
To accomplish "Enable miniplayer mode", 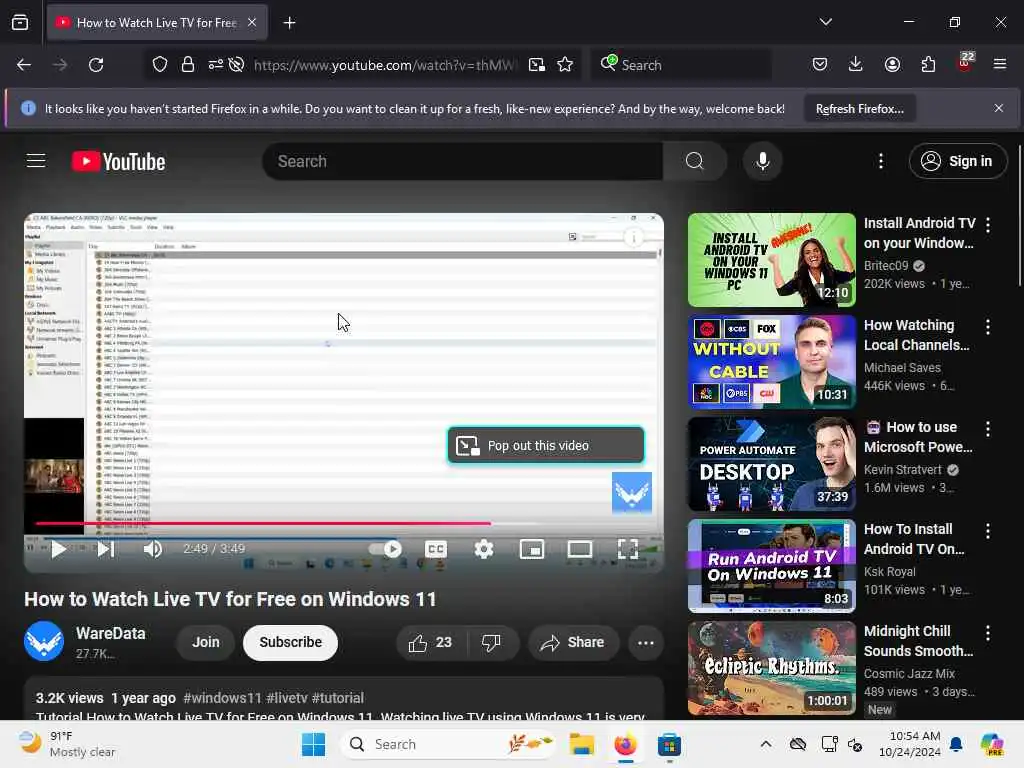I will (x=532, y=549).
